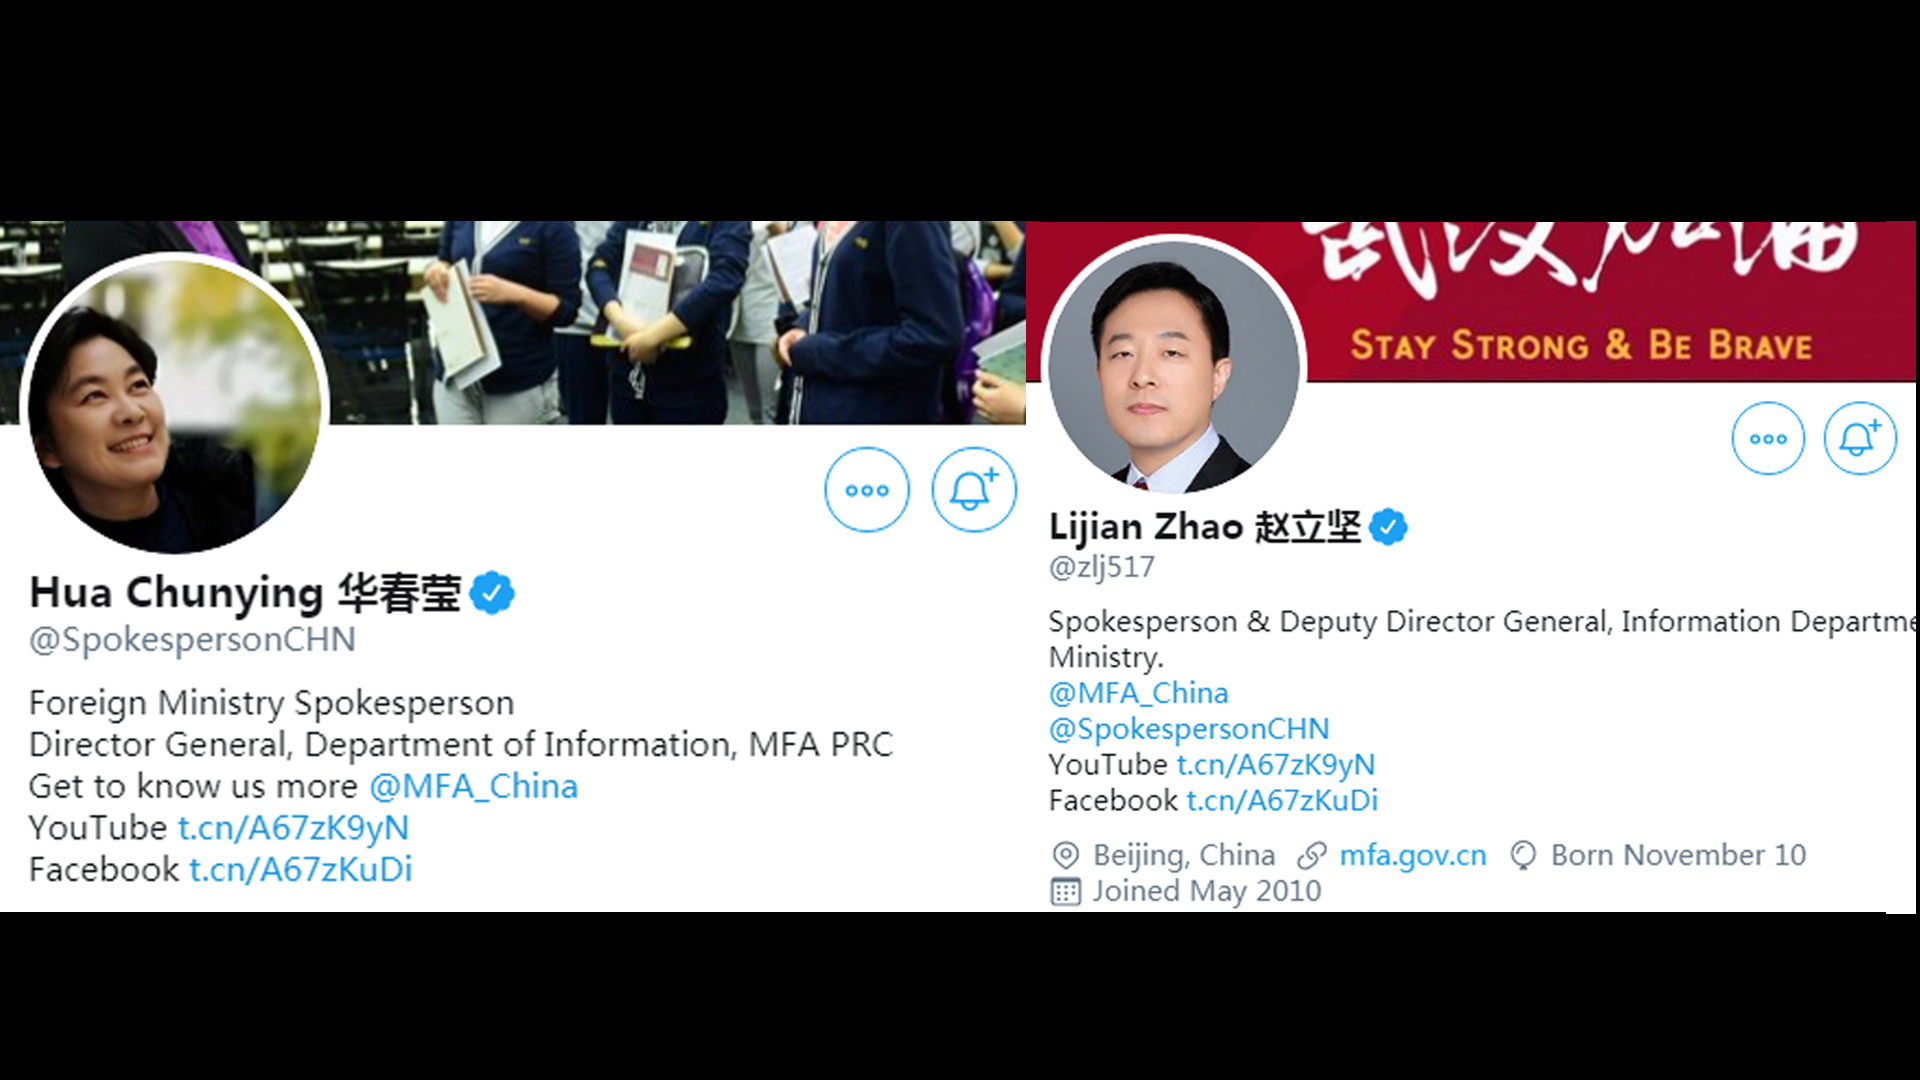This screenshot has height=1080, width=1920.
Task: Open Facebook link t.cn/A67zKuDi in Hua's bio
Action: point(301,870)
